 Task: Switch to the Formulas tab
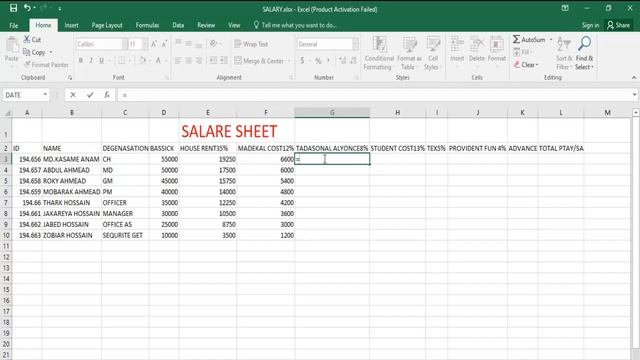(147, 25)
